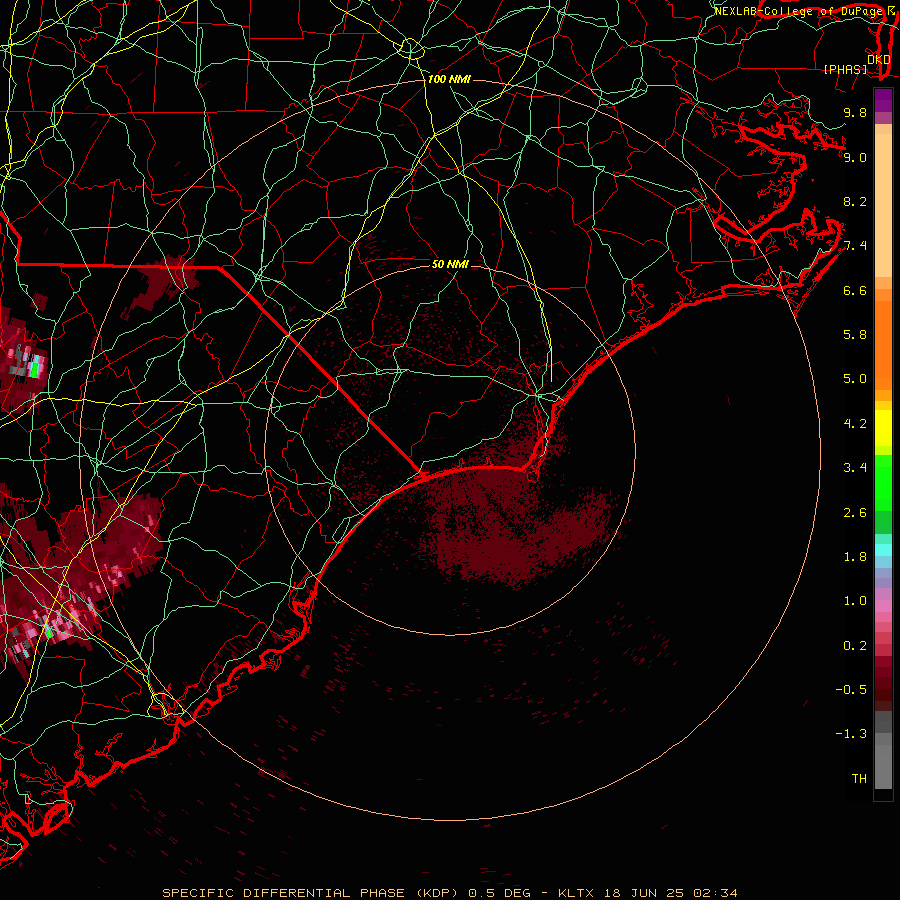The width and height of the screenshot is (900, 900).
Task: Click the bright green band of the color scale
Action: [x=883, y=483]
